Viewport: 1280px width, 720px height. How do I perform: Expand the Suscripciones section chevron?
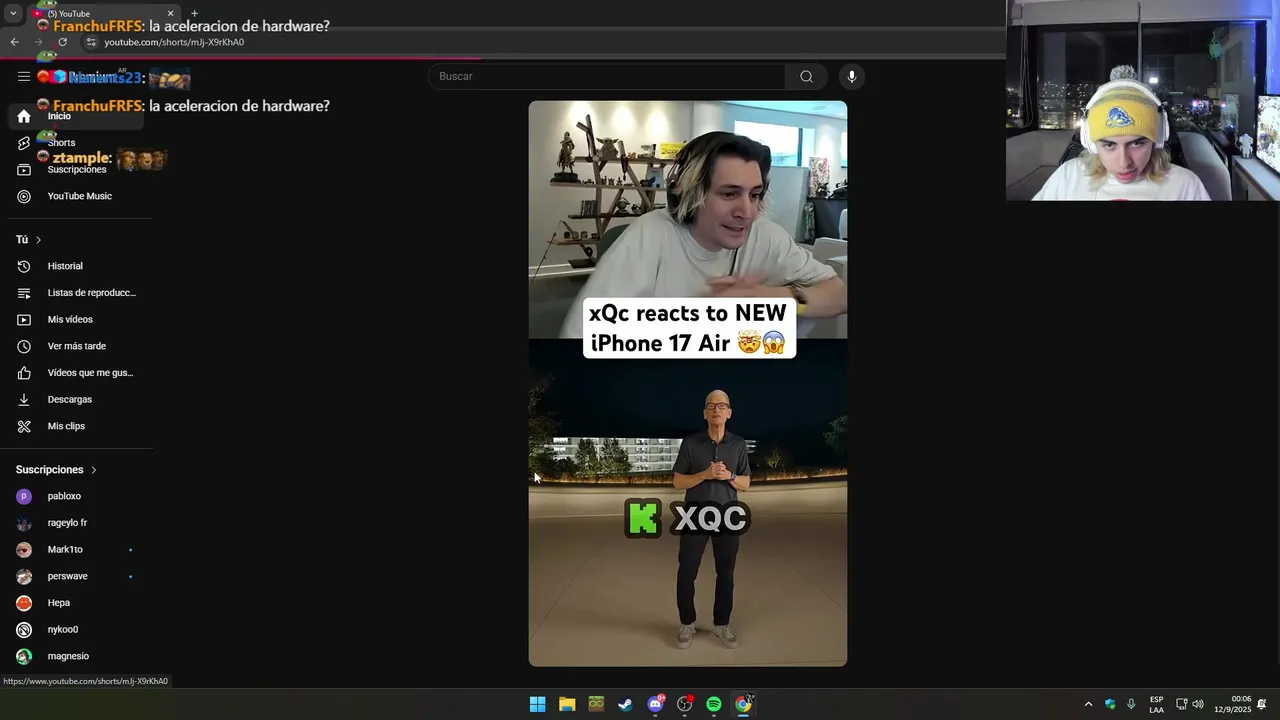(94, 470)
